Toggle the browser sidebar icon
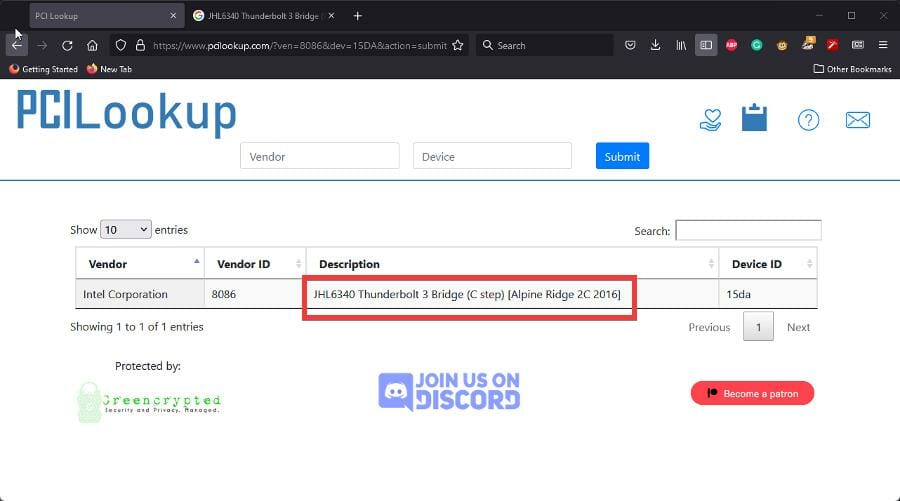 (x=706, y=45)
